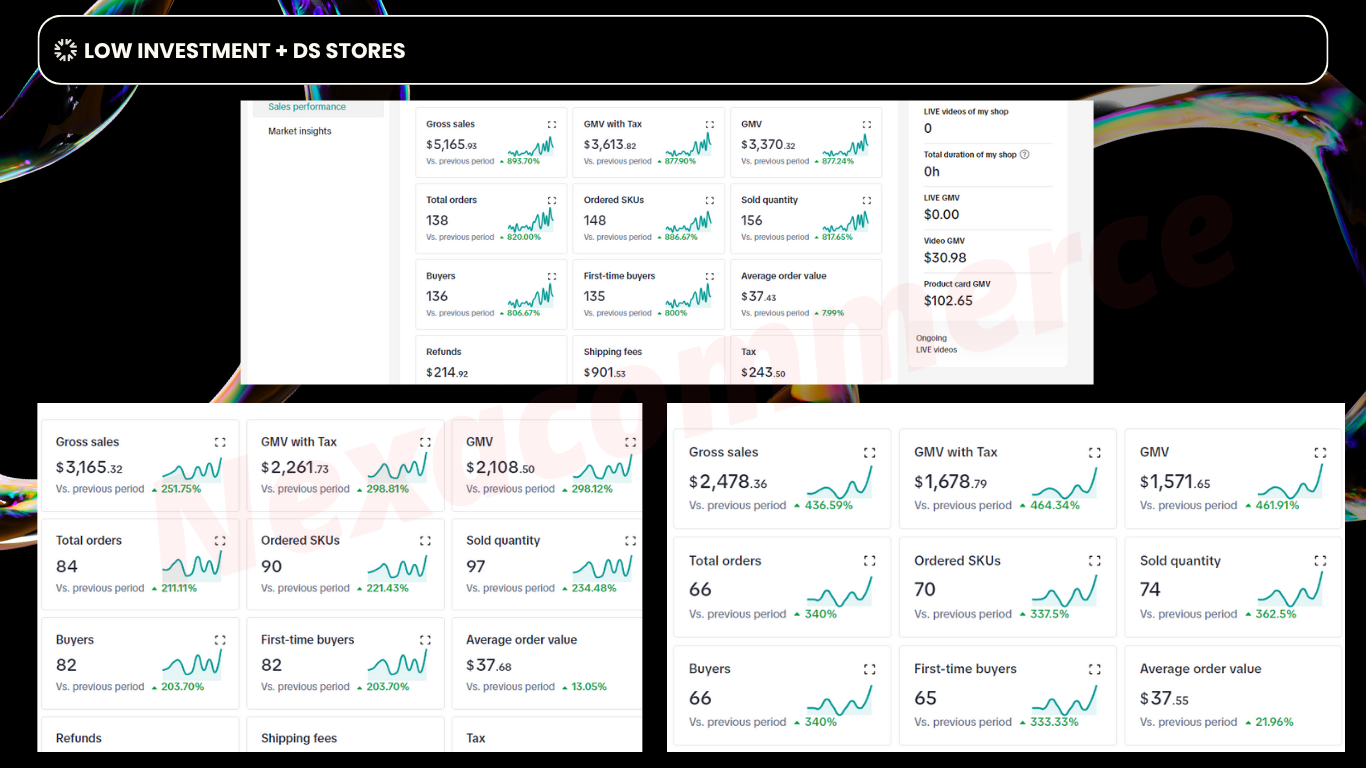Expand the GMV card showing $1,571.65

[1320, 453]
